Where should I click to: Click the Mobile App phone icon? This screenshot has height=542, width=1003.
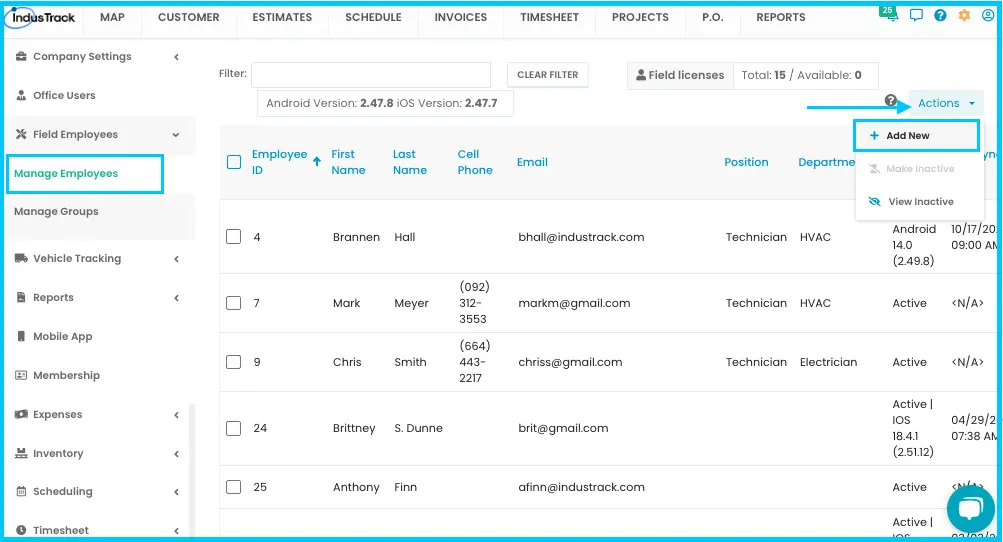[x=21, y=337]
